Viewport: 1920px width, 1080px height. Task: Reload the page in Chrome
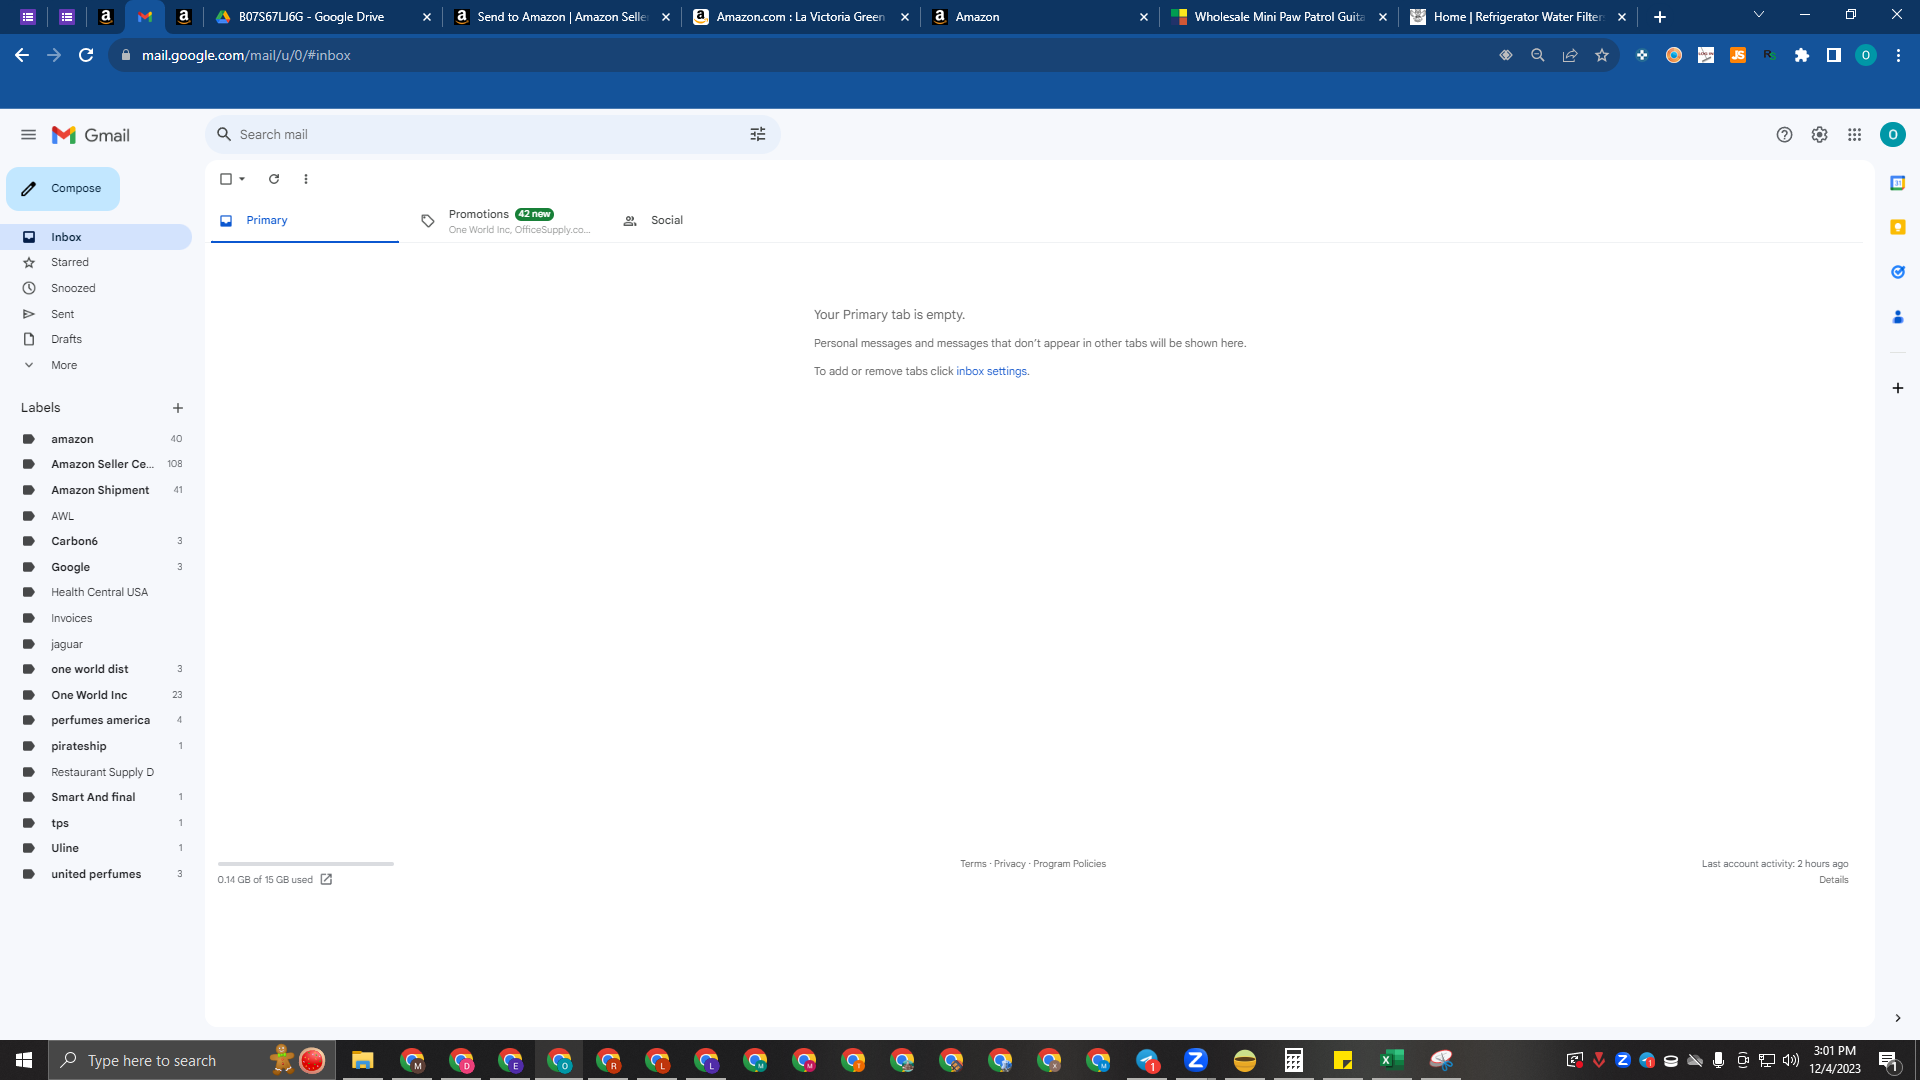86,56
